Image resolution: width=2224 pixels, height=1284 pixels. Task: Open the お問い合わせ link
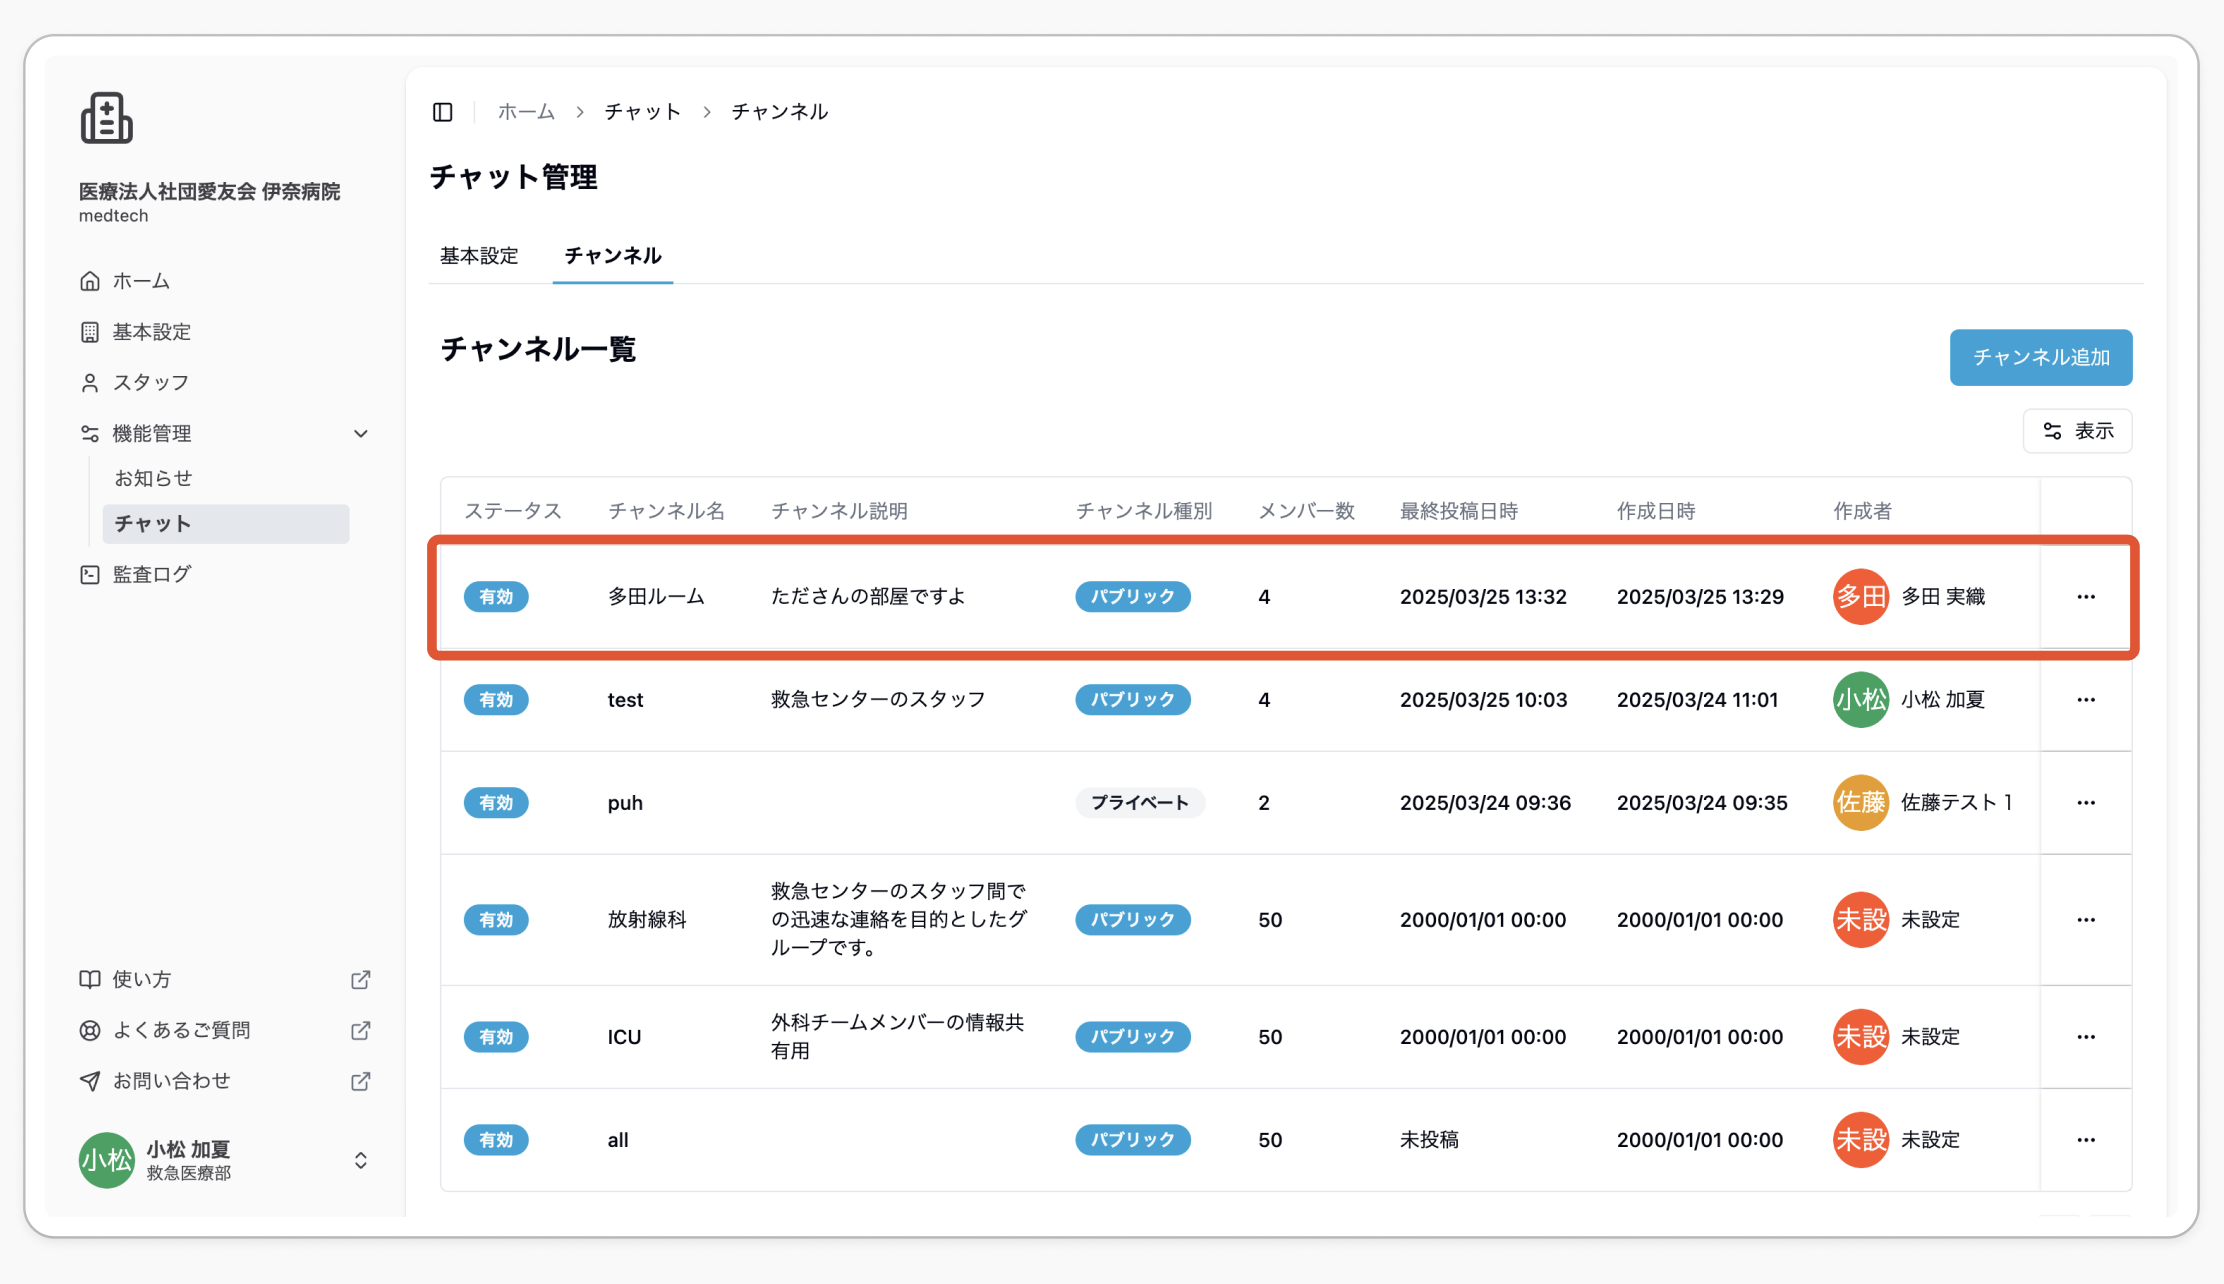tap(172, 1081)
